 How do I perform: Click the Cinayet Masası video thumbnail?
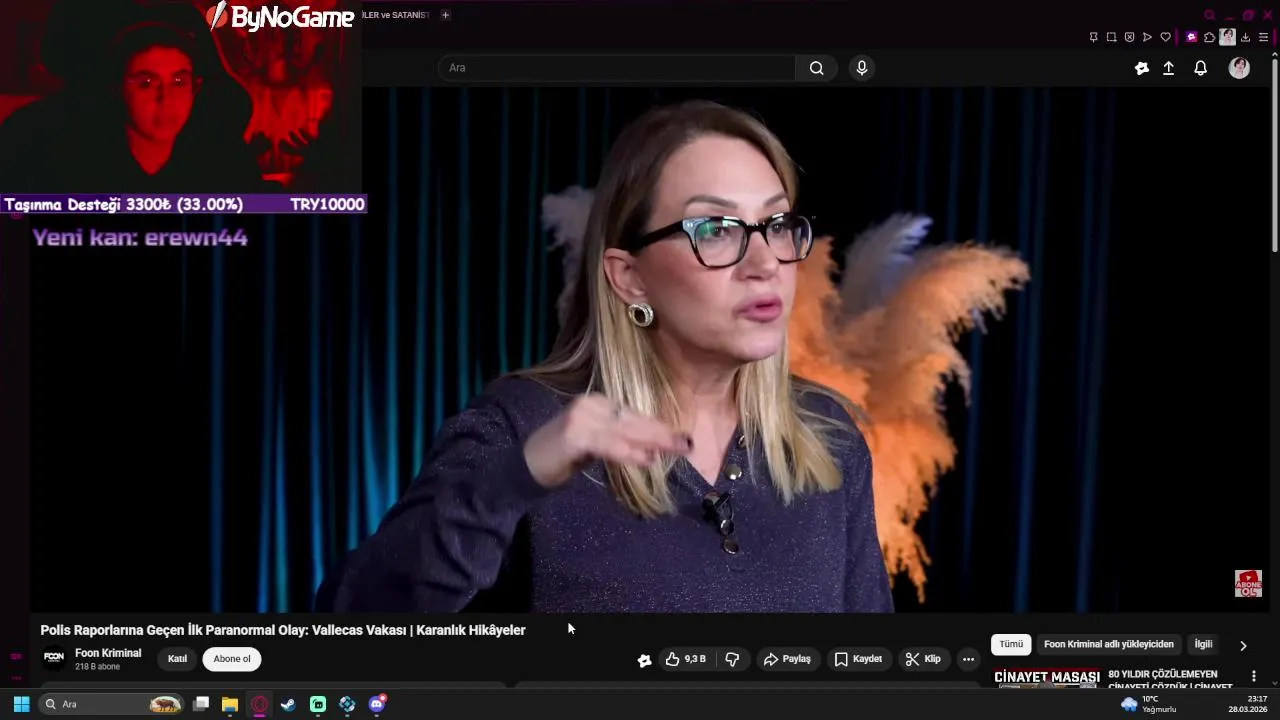click(x=1047, y=679)
